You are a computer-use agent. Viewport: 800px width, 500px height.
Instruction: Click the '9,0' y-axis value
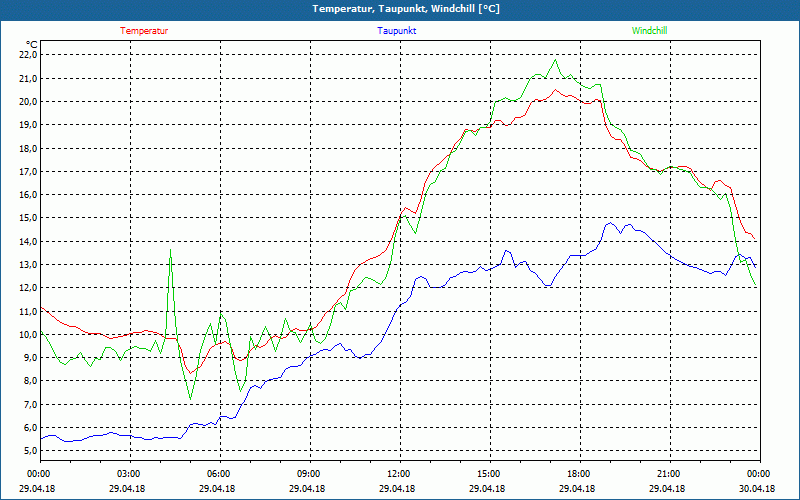[x=30, y=358]
